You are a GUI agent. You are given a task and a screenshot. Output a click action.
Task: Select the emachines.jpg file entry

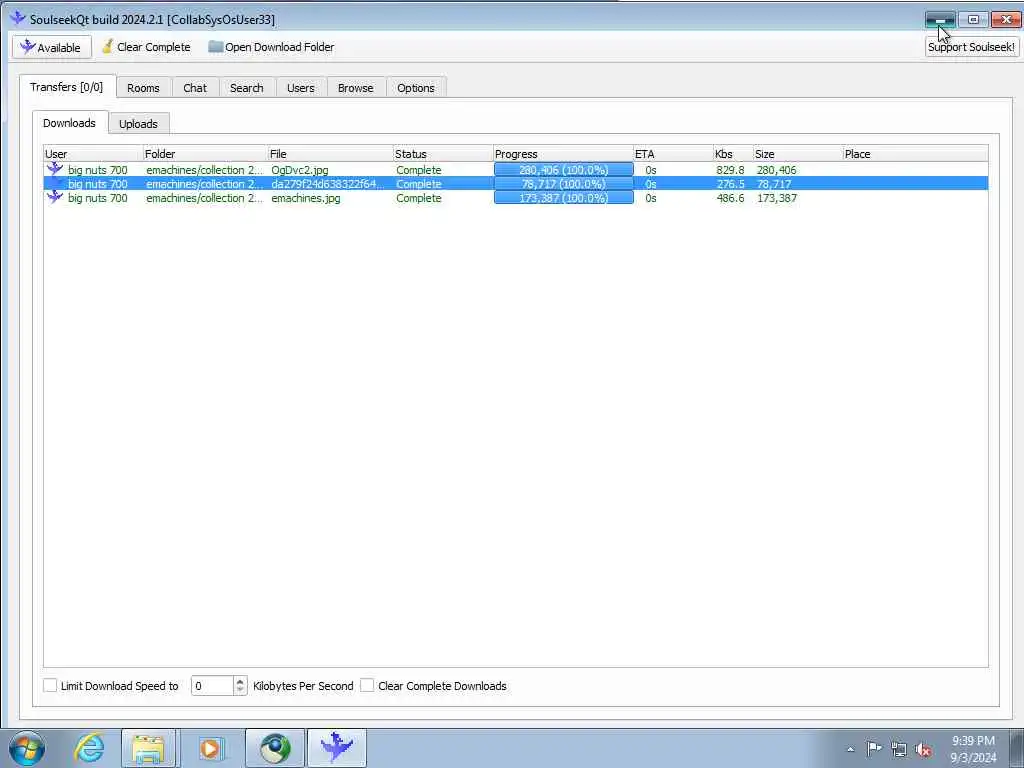306,198
